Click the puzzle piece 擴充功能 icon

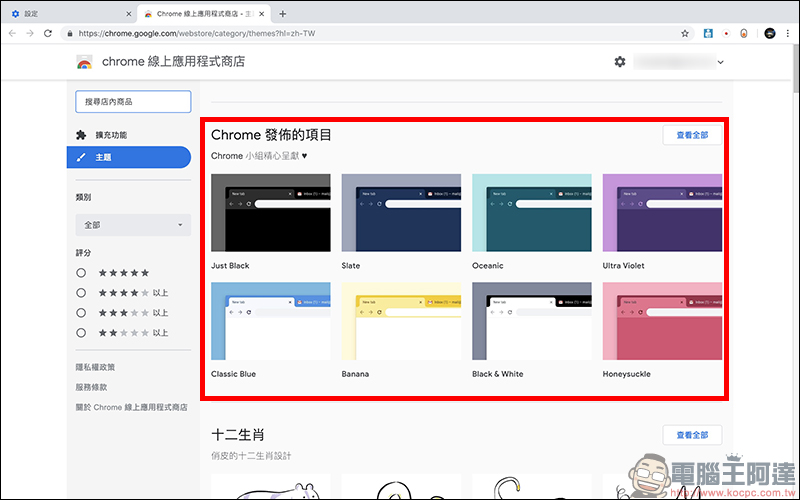81,135
